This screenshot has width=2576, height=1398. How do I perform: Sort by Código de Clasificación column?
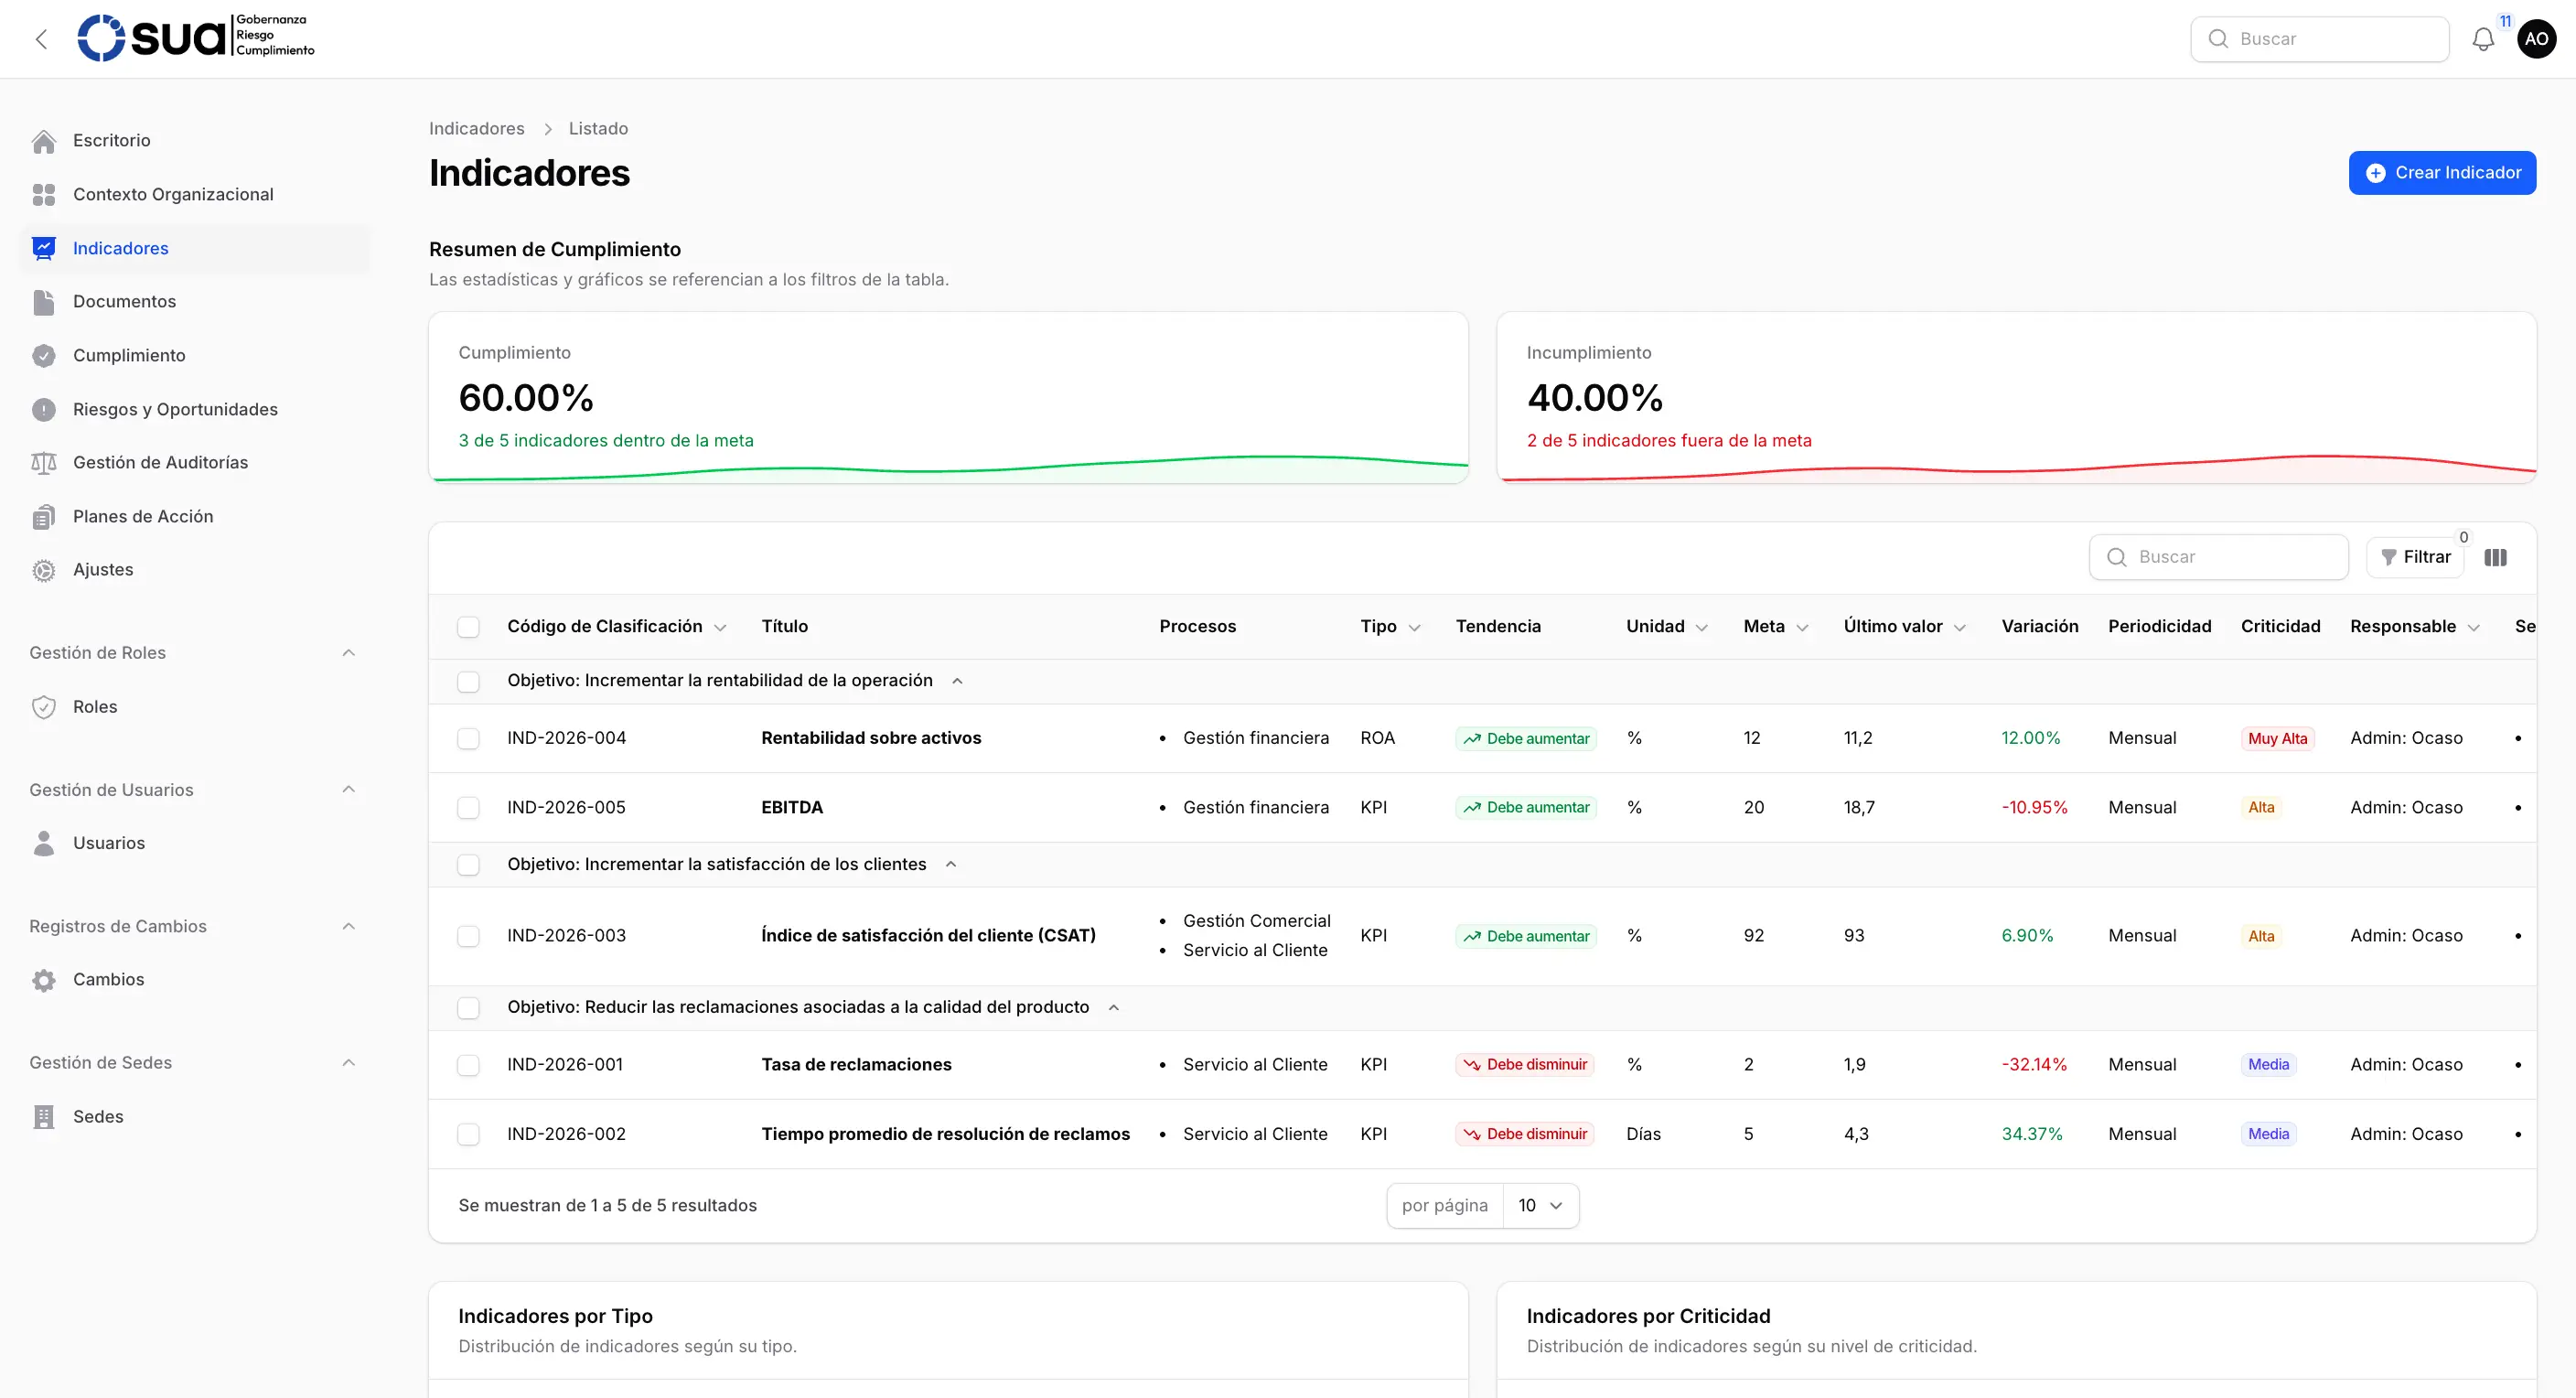click(x=616, y=627)
